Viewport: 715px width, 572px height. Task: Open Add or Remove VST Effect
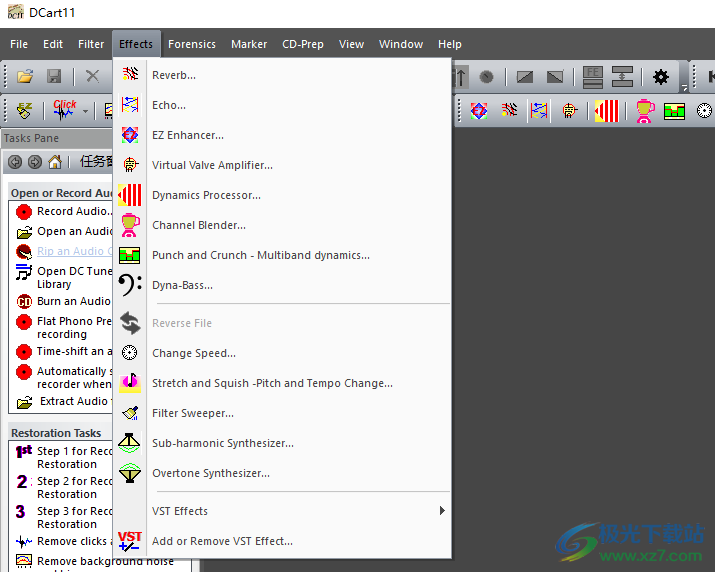[x=222, y=541]
